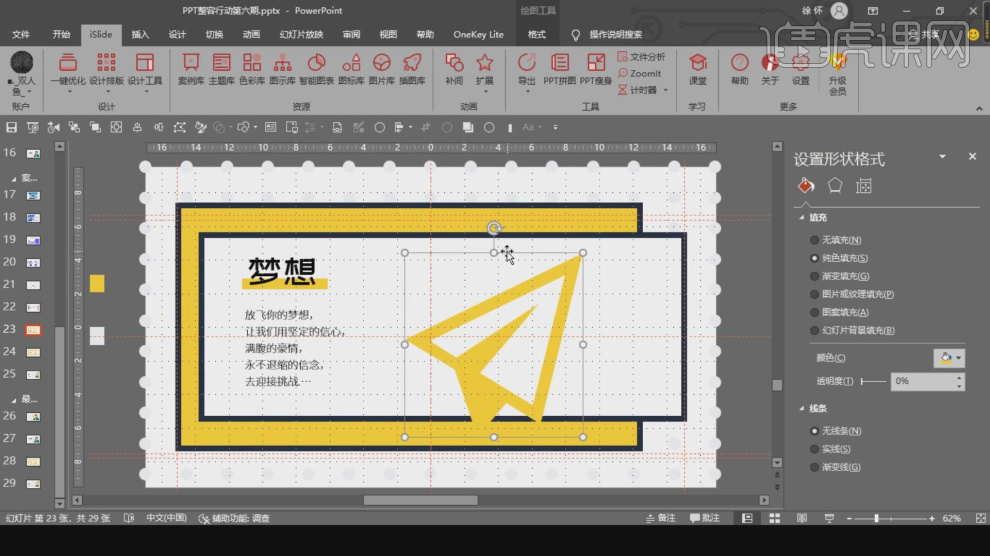Click 备注 notes button in status bar
990x556 pixels.
coord(660,518)
